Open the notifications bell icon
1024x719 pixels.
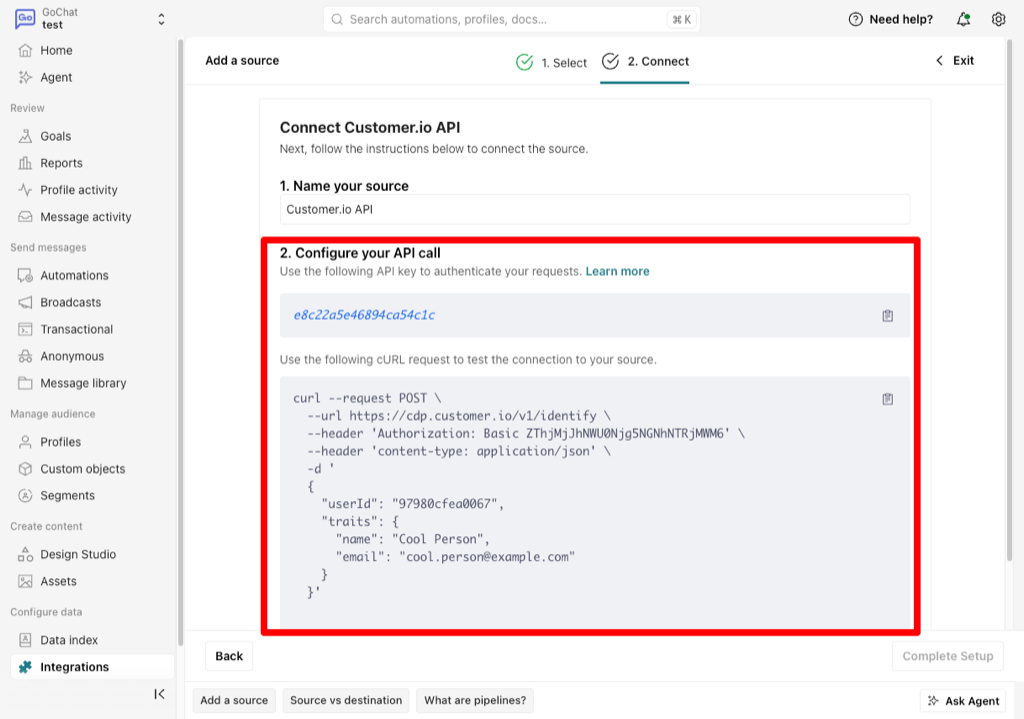(x=963, y=20)
